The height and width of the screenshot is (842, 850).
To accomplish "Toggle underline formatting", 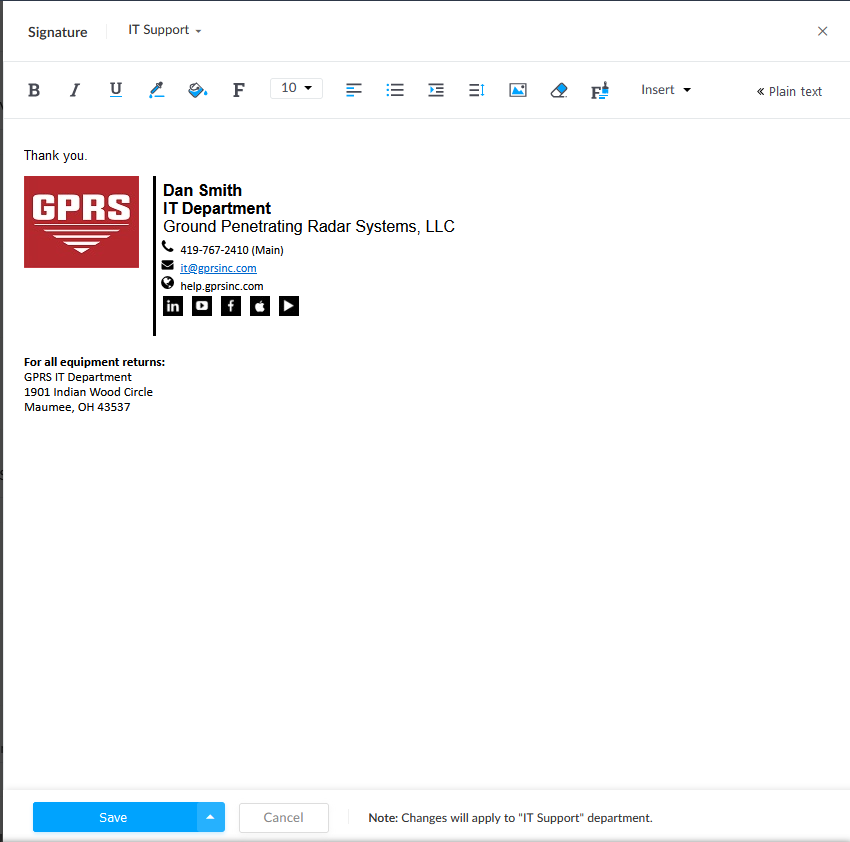I will click(x=116, y=90).
